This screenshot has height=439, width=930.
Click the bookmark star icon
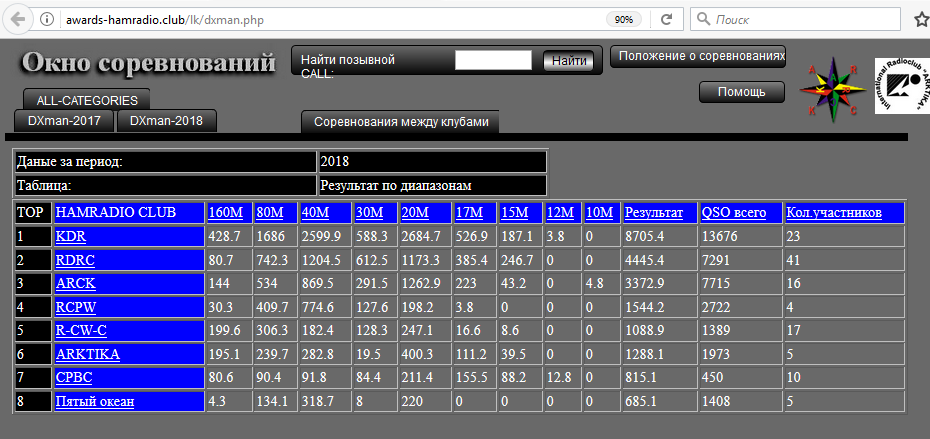tap(921, 19)
